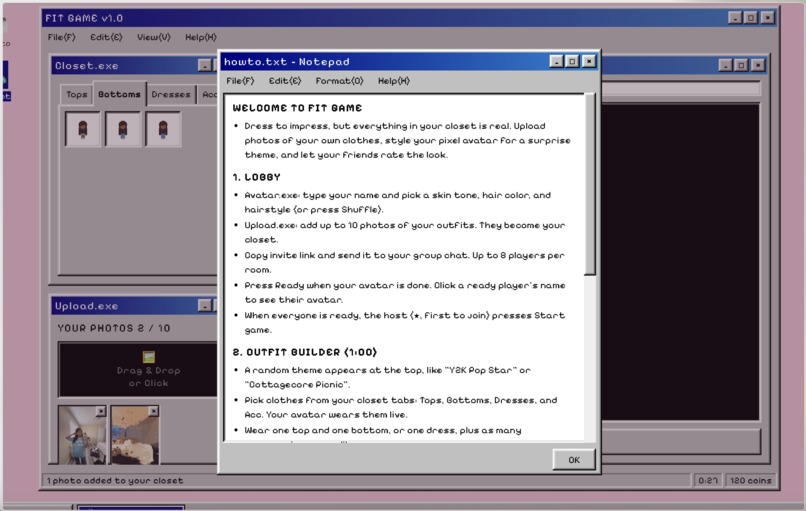Open File(F) menu in howto.txt Notepad
Screen dimensions: 806x511
coord(240,81)
